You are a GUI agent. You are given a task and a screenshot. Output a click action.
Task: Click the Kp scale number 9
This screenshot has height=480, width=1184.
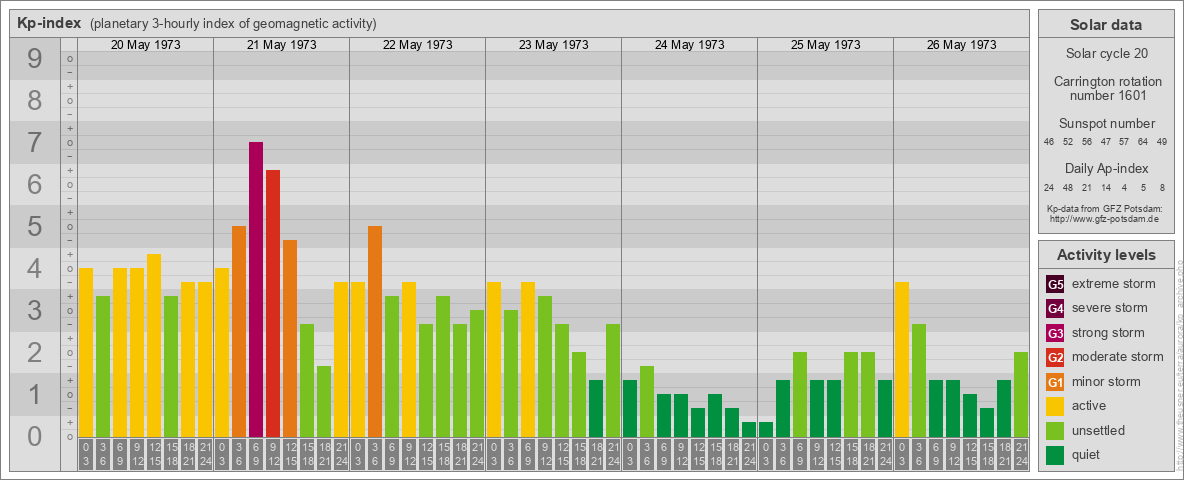click(35, 59)
